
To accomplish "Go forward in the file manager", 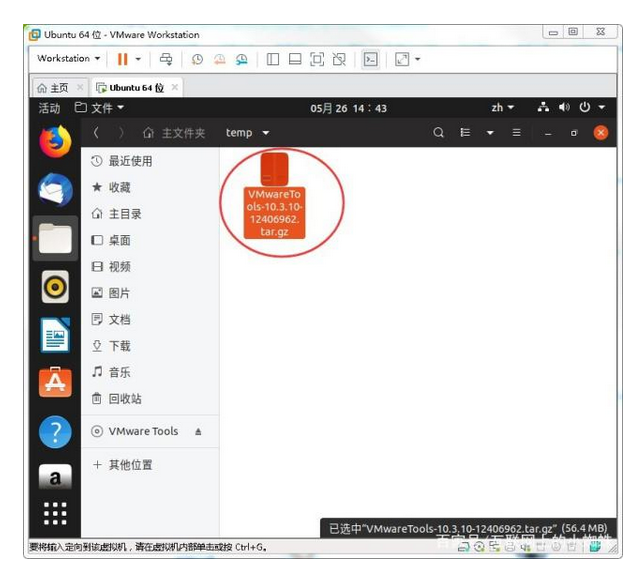I will tap(121, 133).
